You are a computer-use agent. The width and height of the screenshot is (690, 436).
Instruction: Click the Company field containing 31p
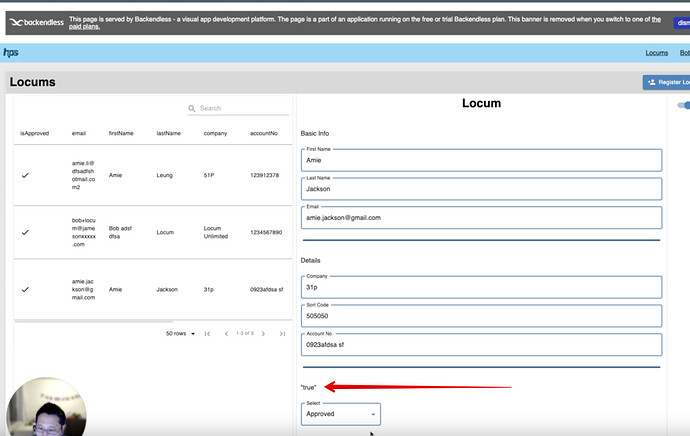[x=481, y=287]
